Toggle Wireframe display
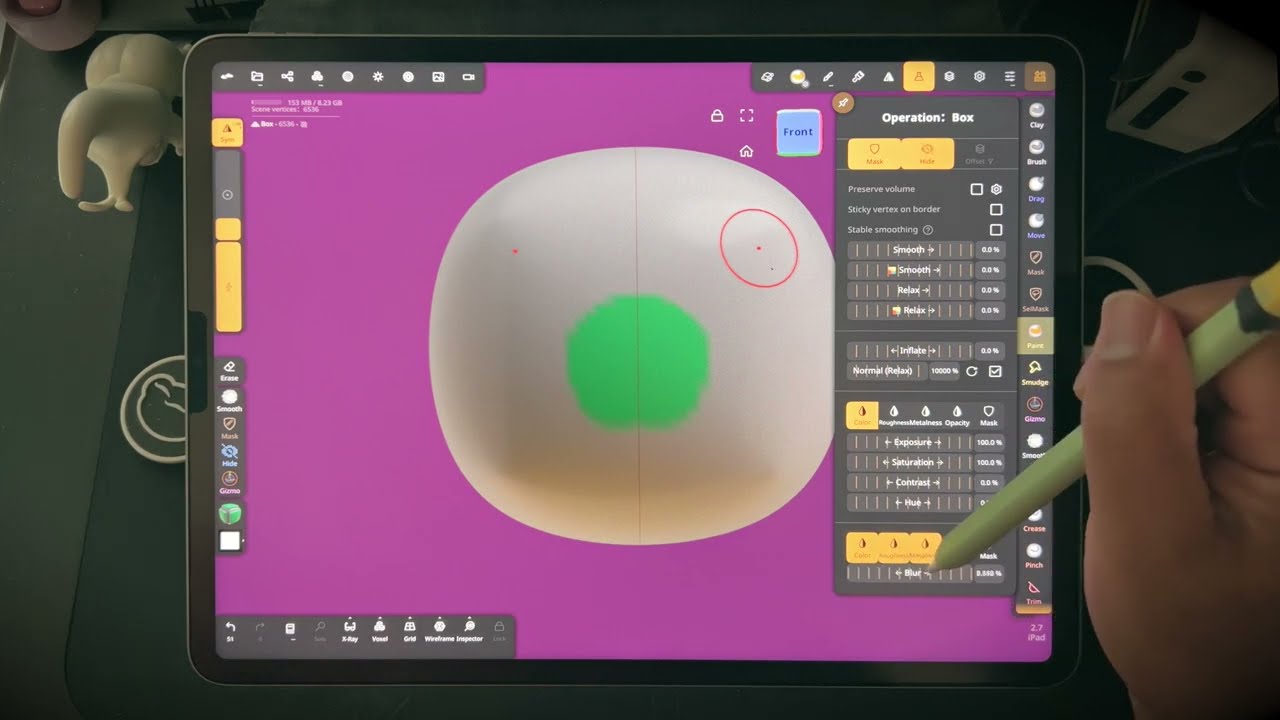The image size is (1280, 720). tap(439, 630)
